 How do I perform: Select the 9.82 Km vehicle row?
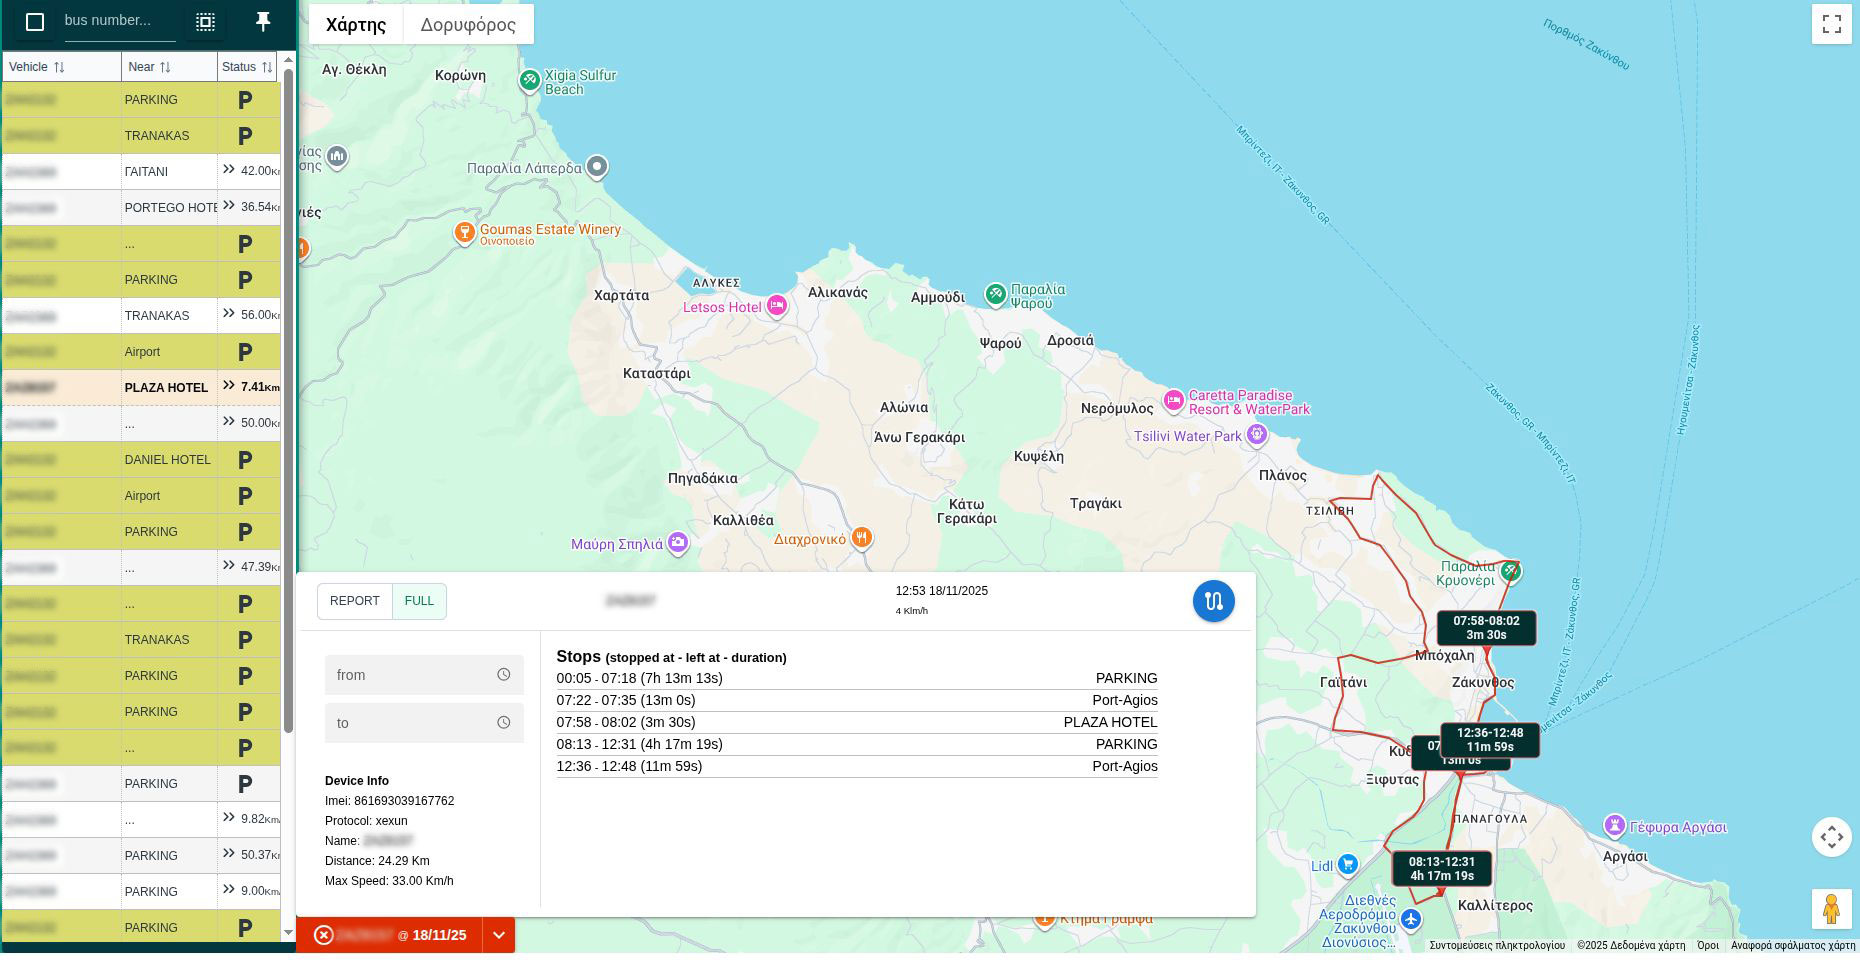(x=141, y=820)
